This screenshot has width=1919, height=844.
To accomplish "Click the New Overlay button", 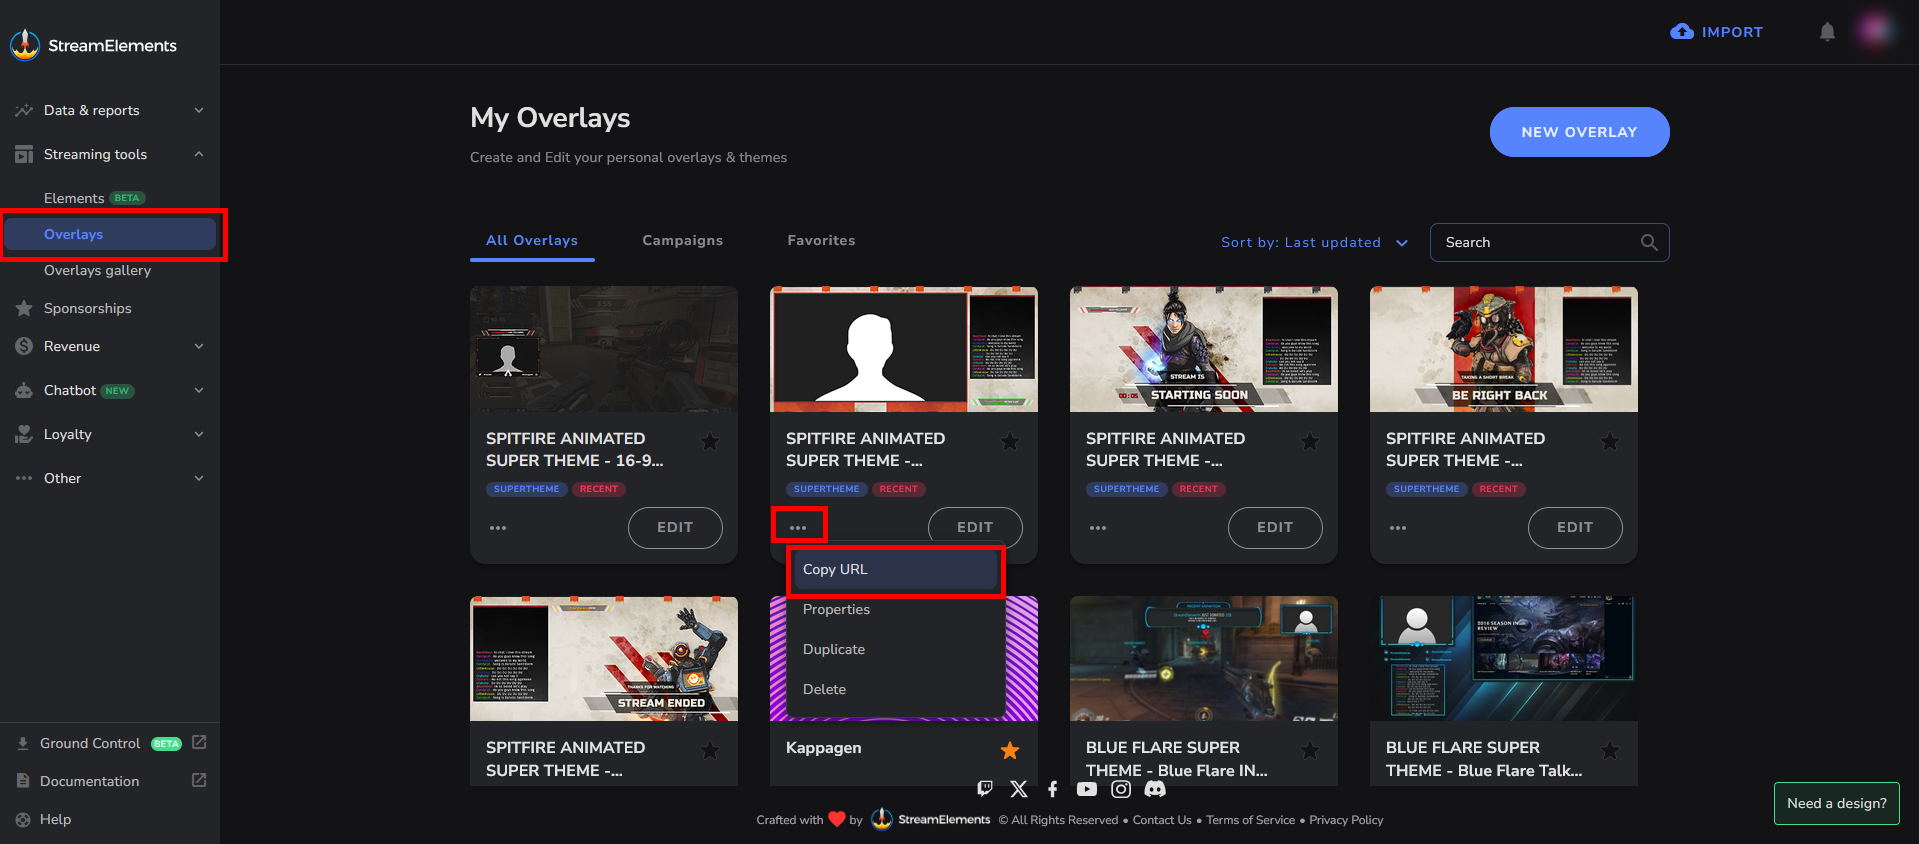I will point(1579,132).
